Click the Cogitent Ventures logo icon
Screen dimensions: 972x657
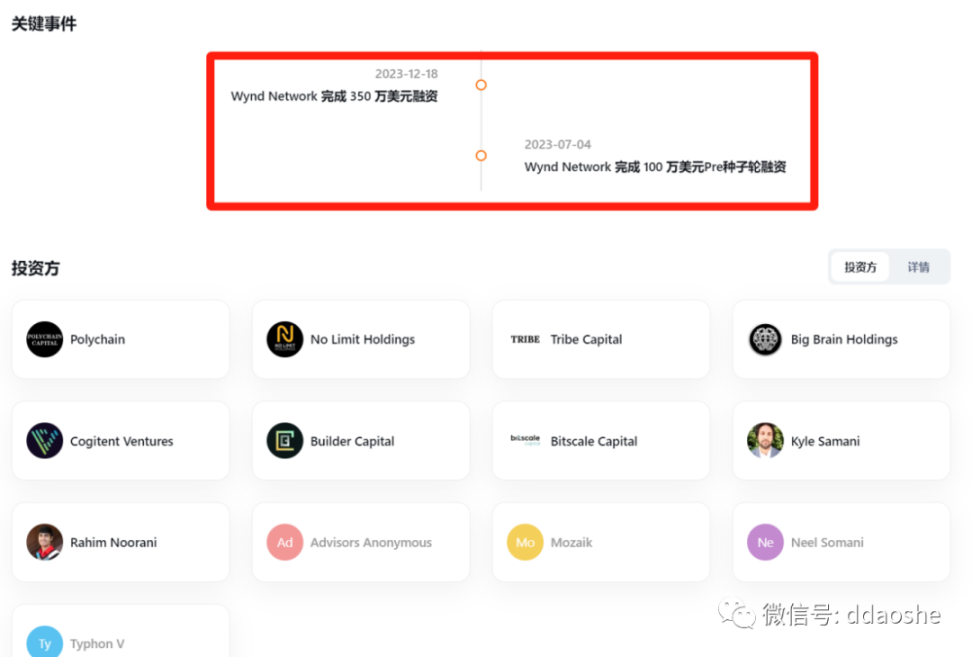45,441
